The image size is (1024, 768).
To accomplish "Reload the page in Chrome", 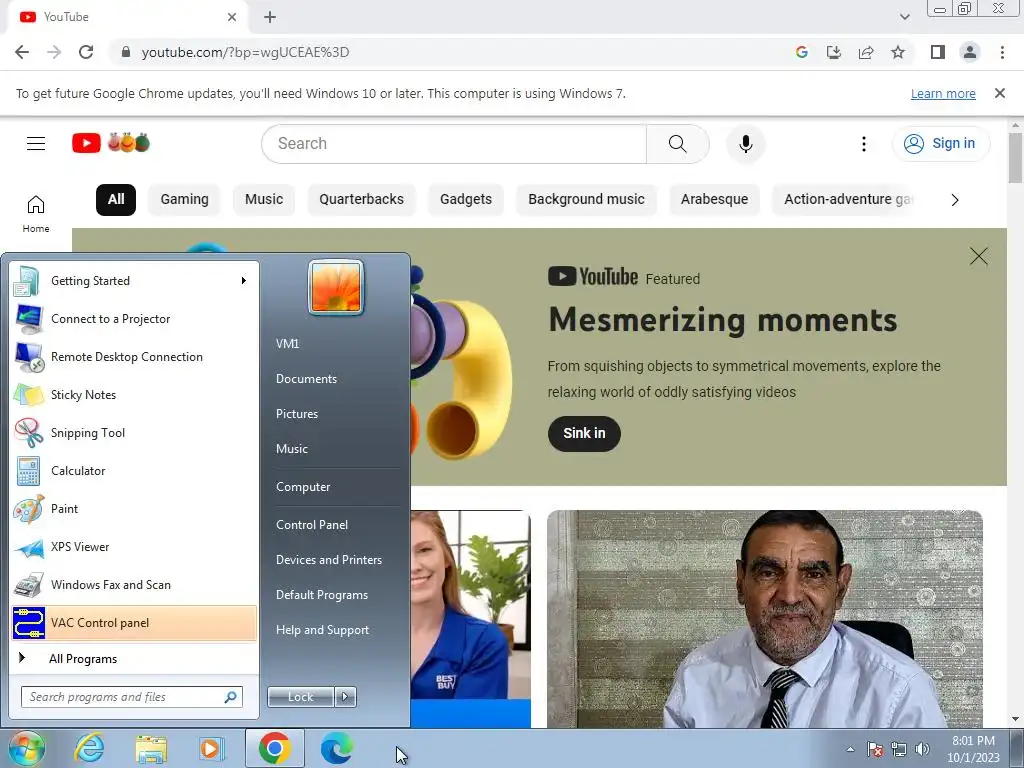I will click(86, 52).
